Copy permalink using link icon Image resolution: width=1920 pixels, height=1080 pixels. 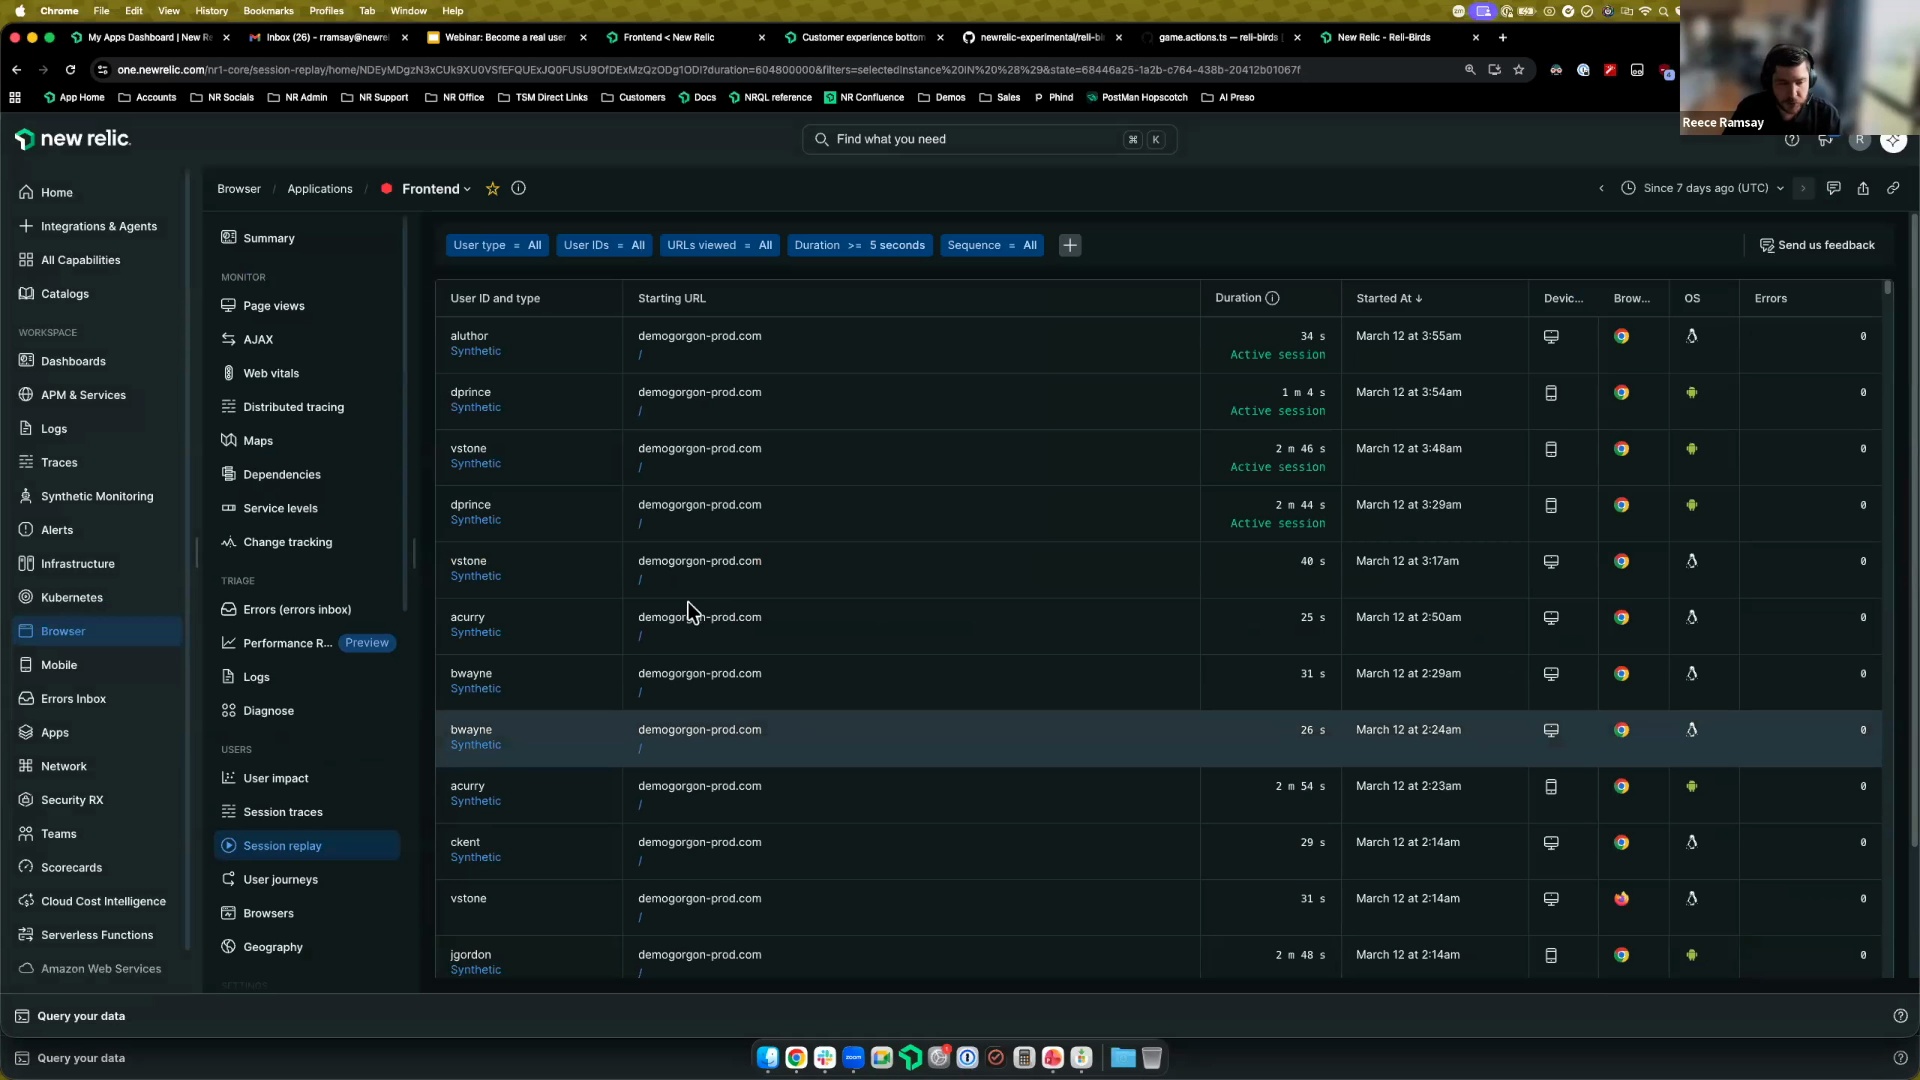point(1893,189)
